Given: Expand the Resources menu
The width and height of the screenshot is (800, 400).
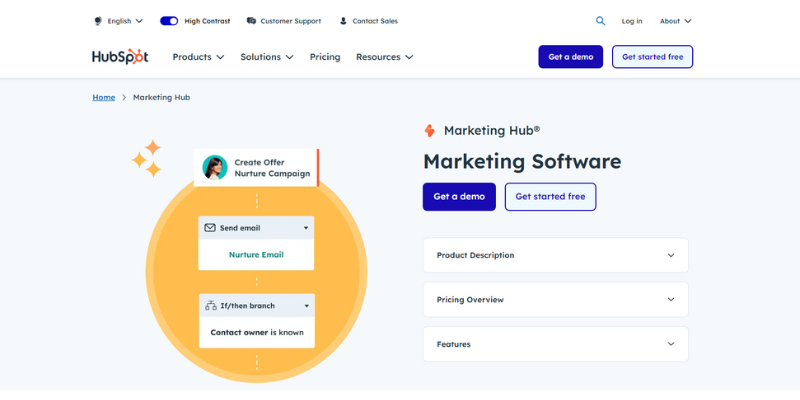Looking at the screenshot, I should [x=384, y=57].
